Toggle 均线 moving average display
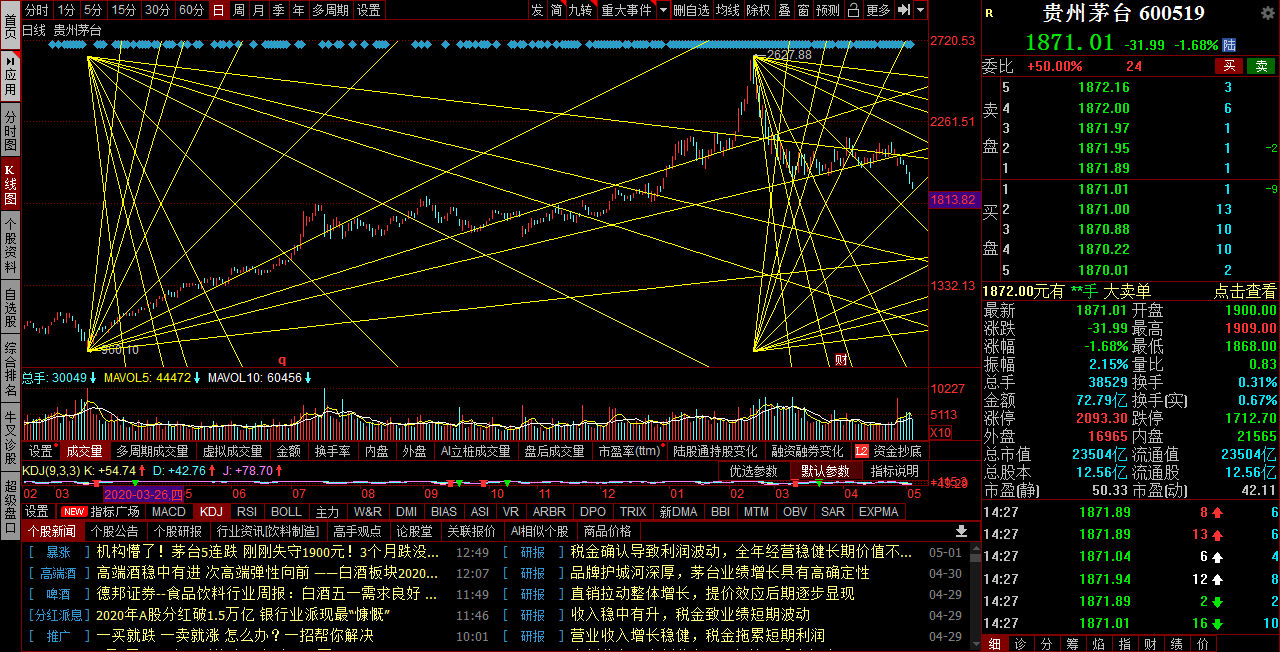1280x652 pixels. [727, 10]
